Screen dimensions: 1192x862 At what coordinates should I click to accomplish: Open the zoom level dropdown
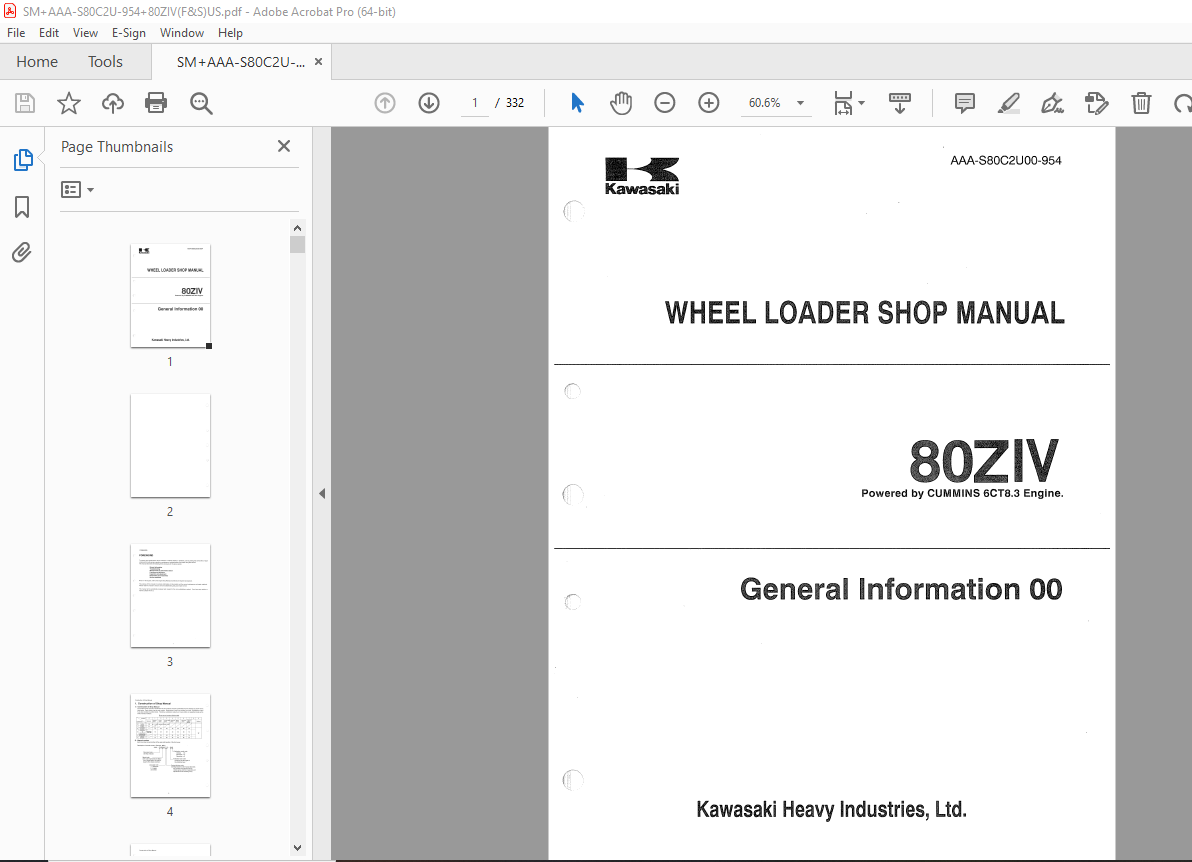click(x=800, y=103)
